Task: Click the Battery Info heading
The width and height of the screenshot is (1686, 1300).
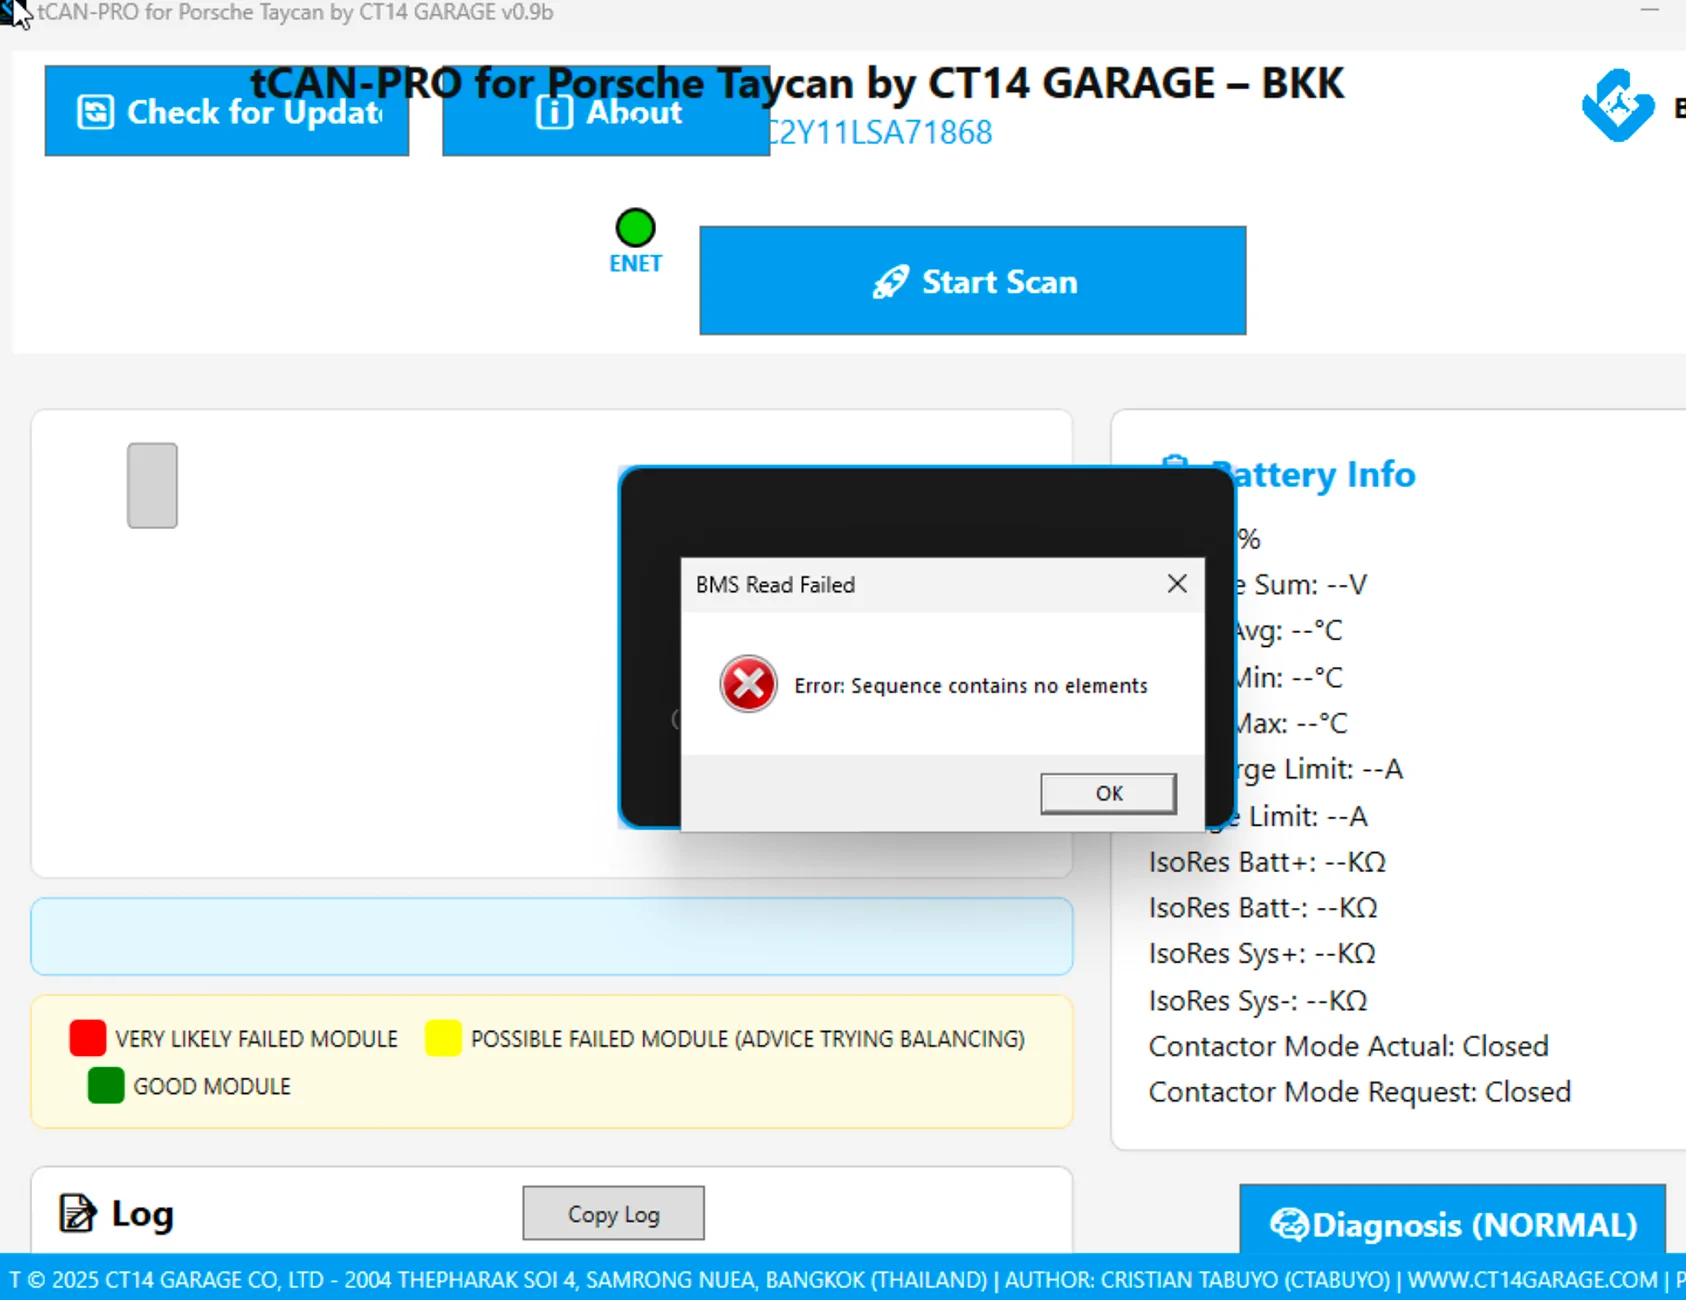Action: point(1313,474)
